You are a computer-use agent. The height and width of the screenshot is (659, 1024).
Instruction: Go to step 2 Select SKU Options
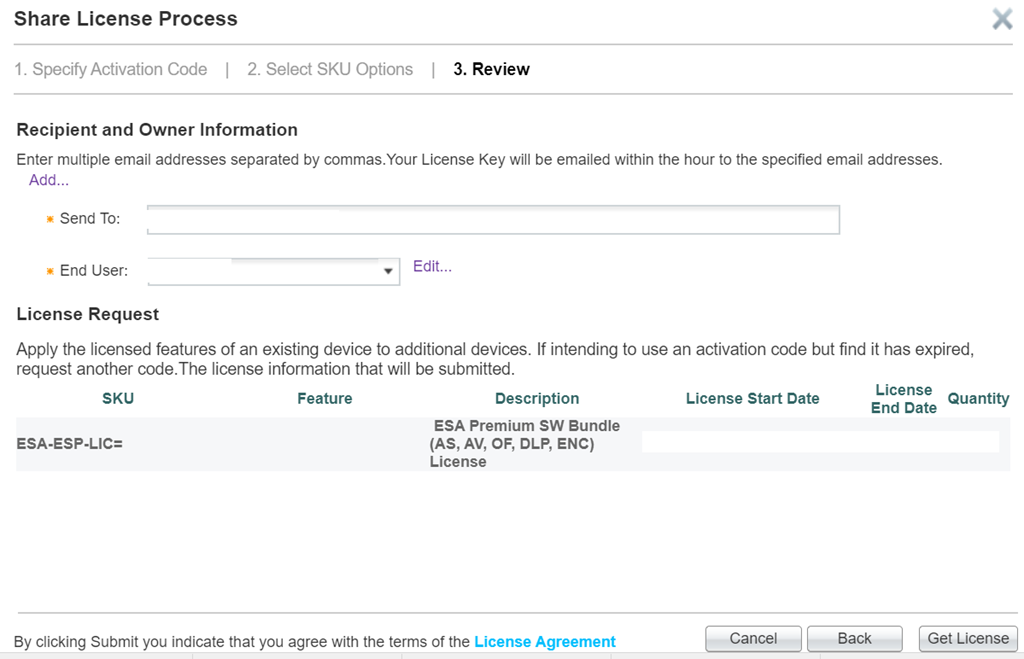click(x=330, y=69)
